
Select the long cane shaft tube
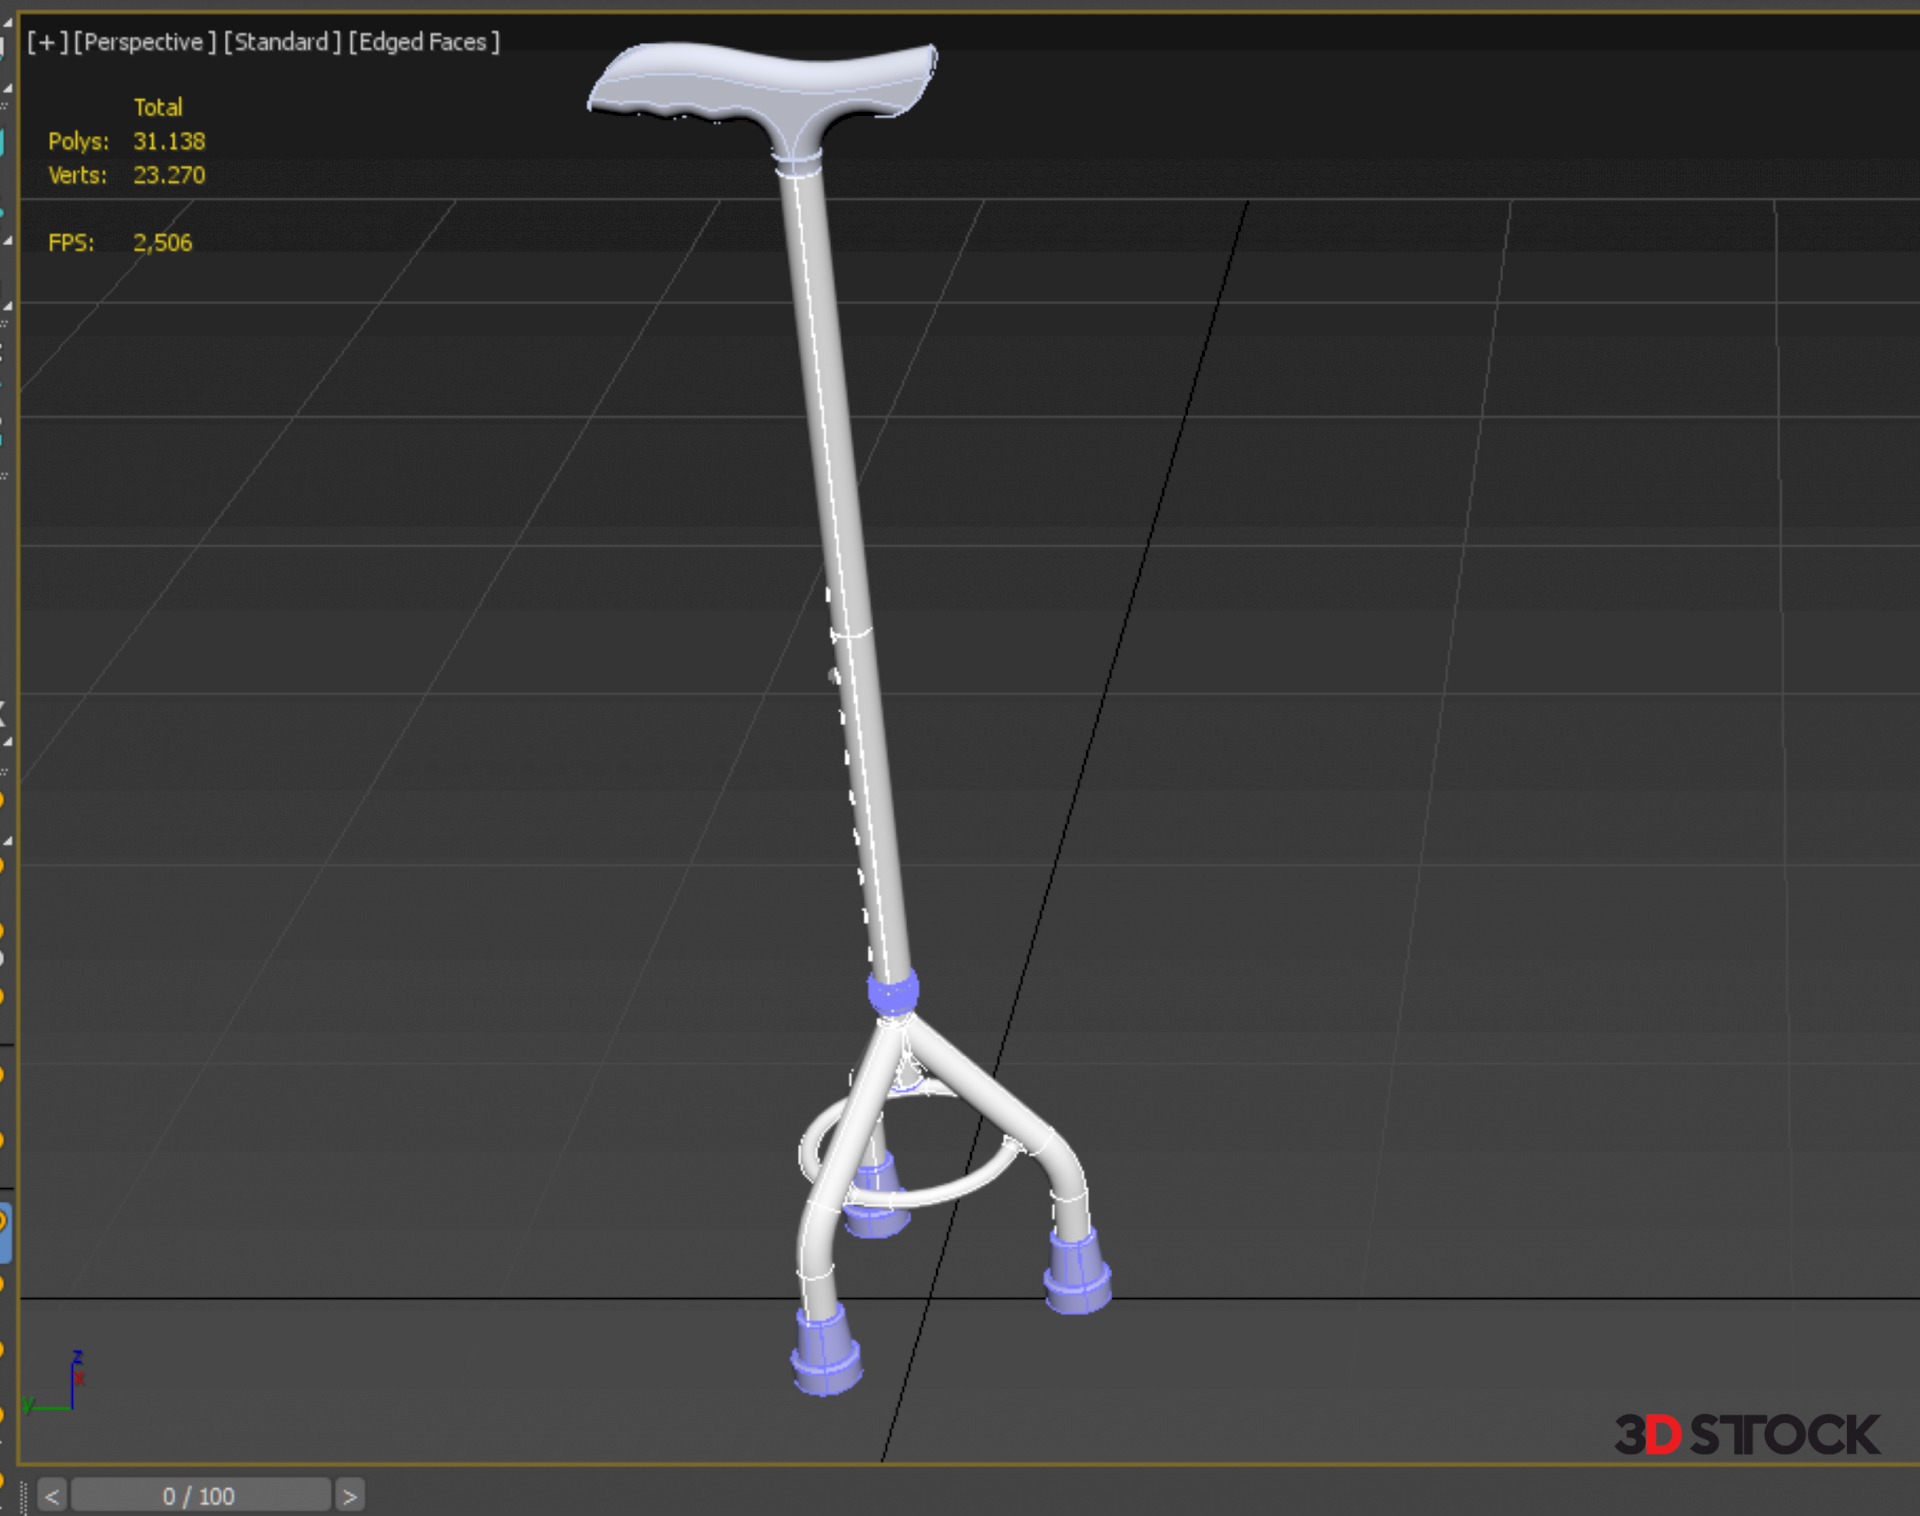(x=840, y=520)
